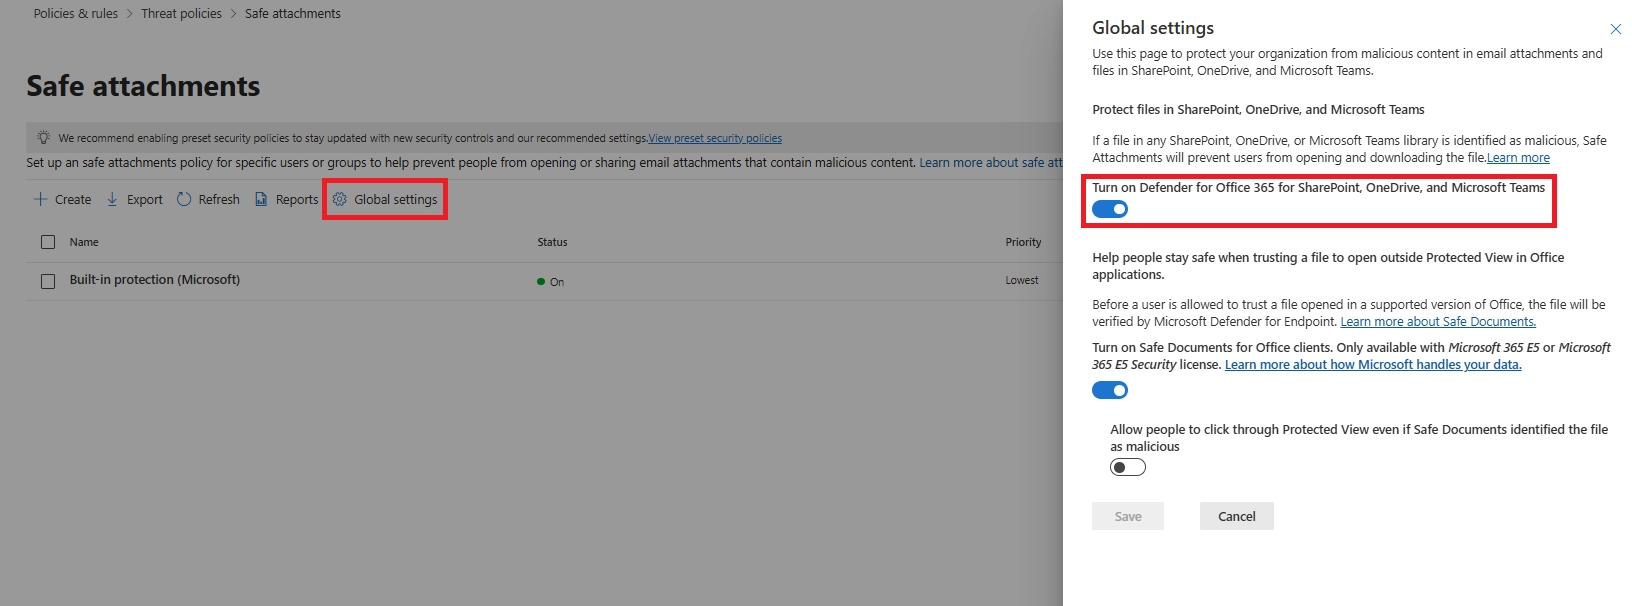This screenshot has height=606, width=1632.
Task: Open Learn more about safe attachments link
Action: pyautogui.click(x=991, y=162)
